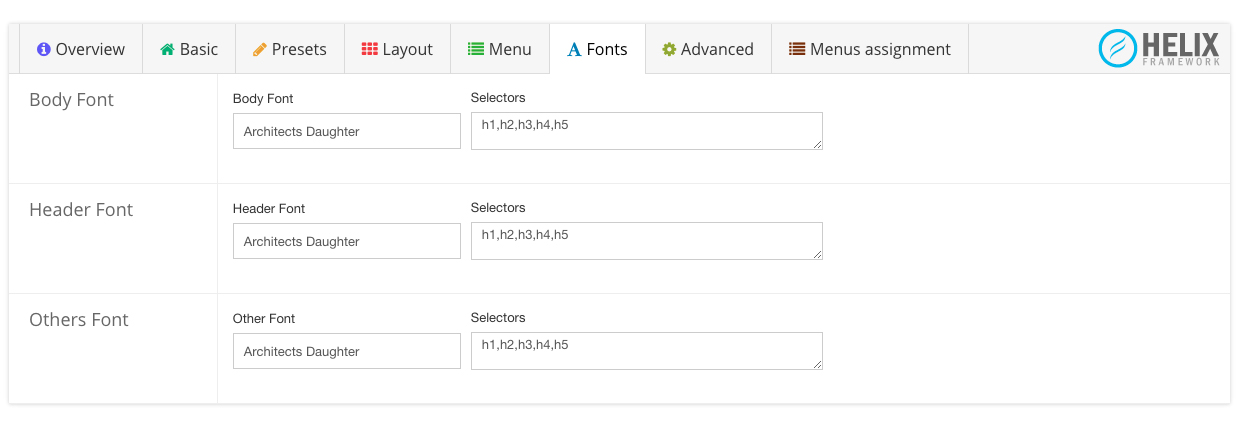1245x422 pixels.
Task: Click the Fonts letter A icon
Action: (x=574, y=50)
